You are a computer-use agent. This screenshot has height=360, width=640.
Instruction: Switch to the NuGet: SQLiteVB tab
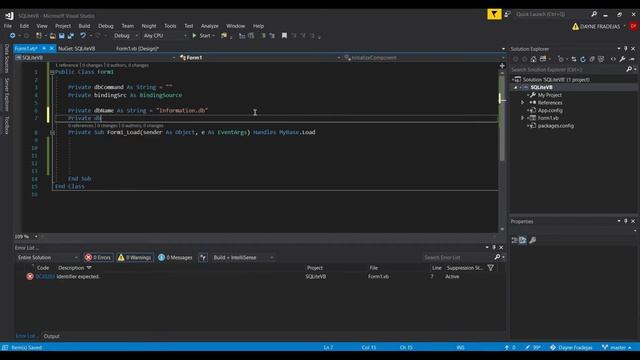[x=76, y=49]
